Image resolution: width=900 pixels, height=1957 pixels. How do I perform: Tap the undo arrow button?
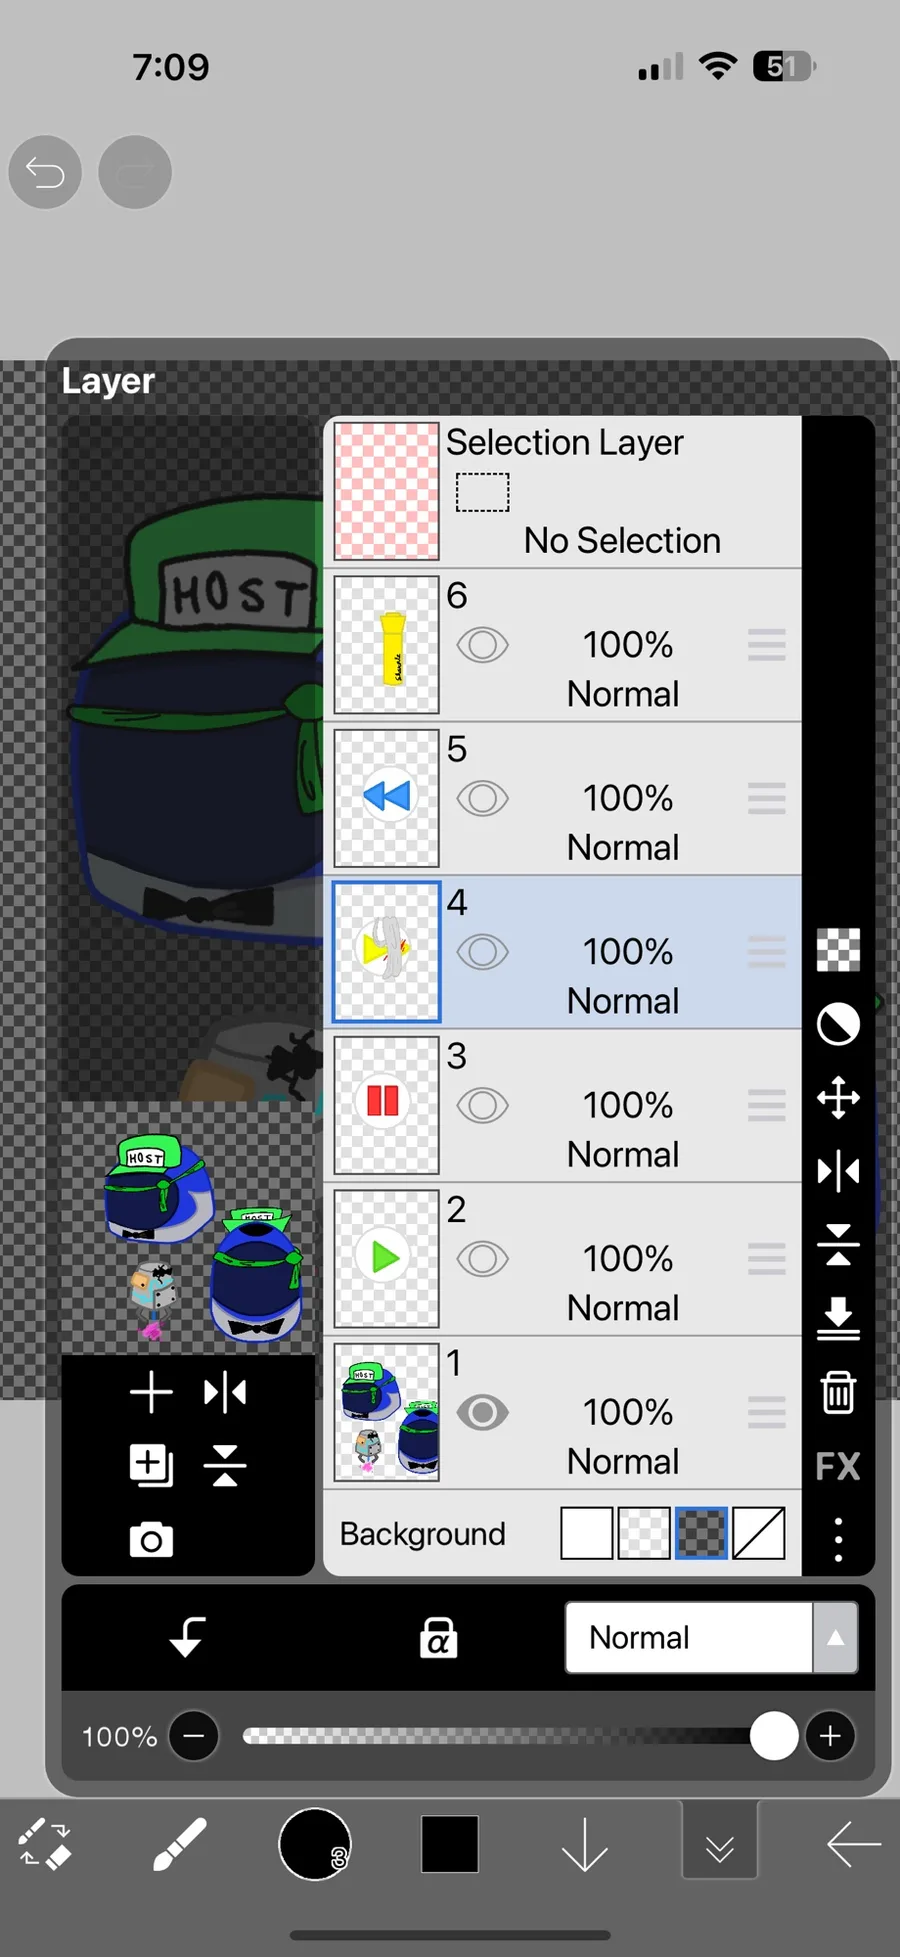(x=45, y=172)
